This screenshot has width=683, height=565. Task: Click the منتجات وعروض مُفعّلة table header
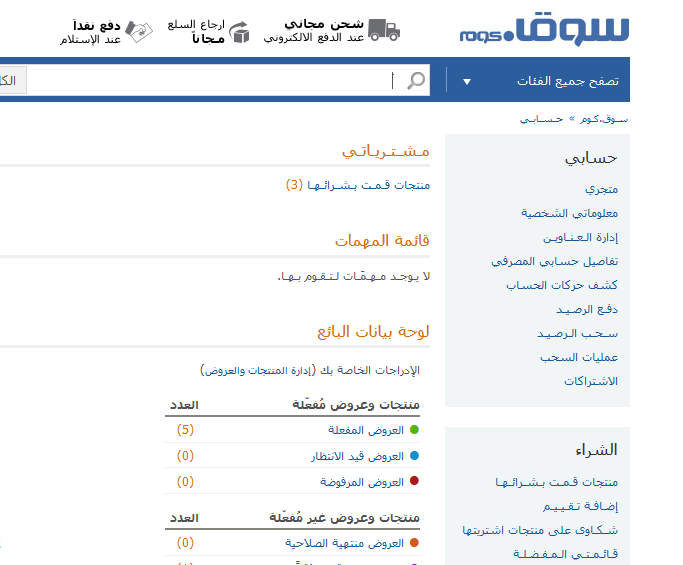[x=355, y=405]
